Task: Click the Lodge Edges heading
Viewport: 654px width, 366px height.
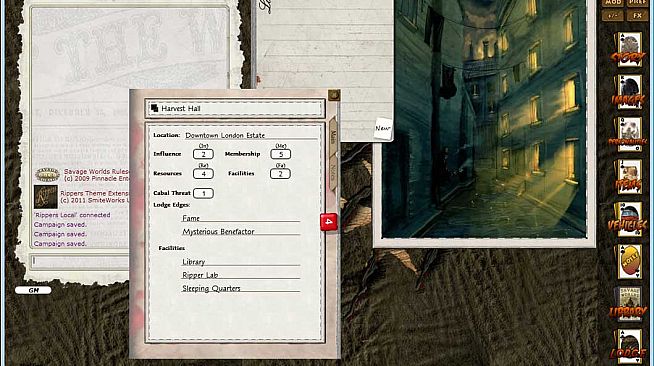Action: tap(171, 205)
